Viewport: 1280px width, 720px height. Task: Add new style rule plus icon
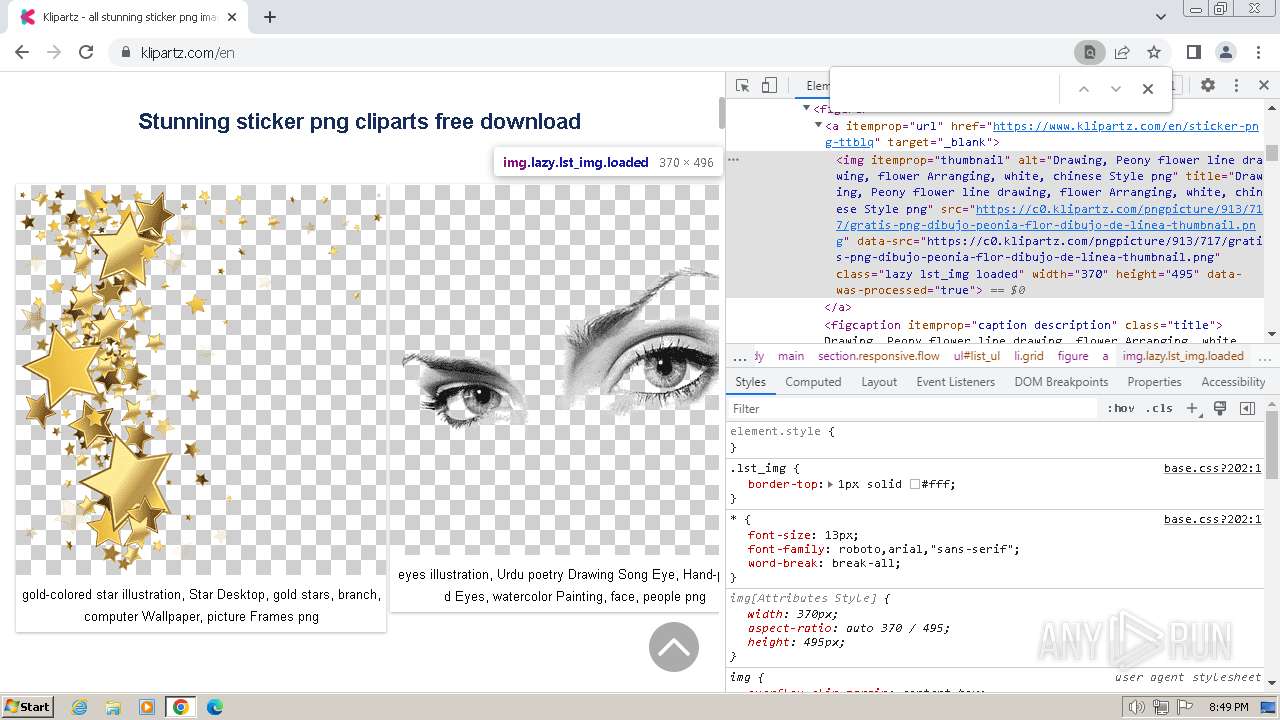[1192, 408]
